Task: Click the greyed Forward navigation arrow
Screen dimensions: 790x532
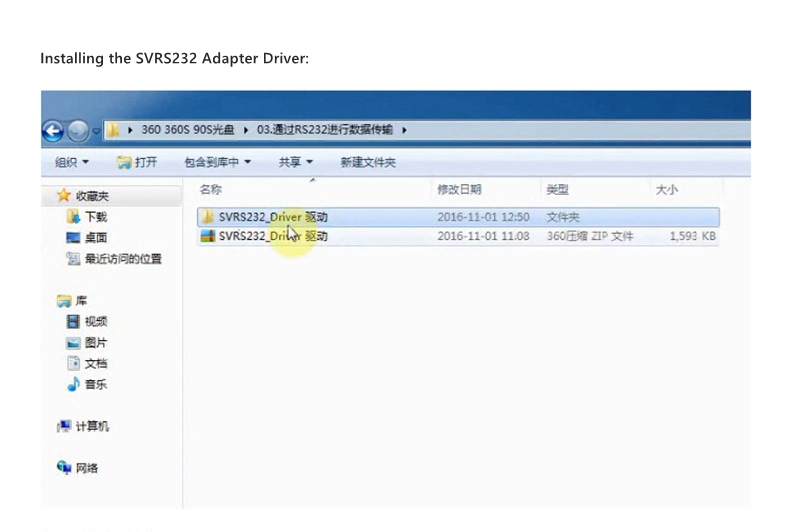Action: (x=78, y=131)
